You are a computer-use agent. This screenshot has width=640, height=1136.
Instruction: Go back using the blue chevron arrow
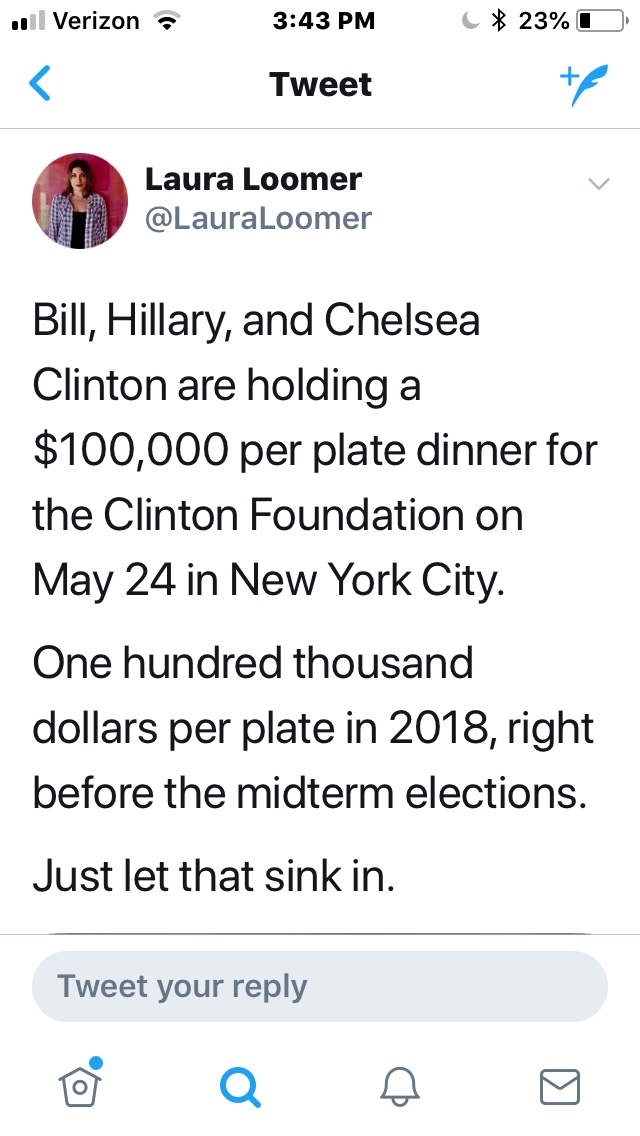coord(40,85)
